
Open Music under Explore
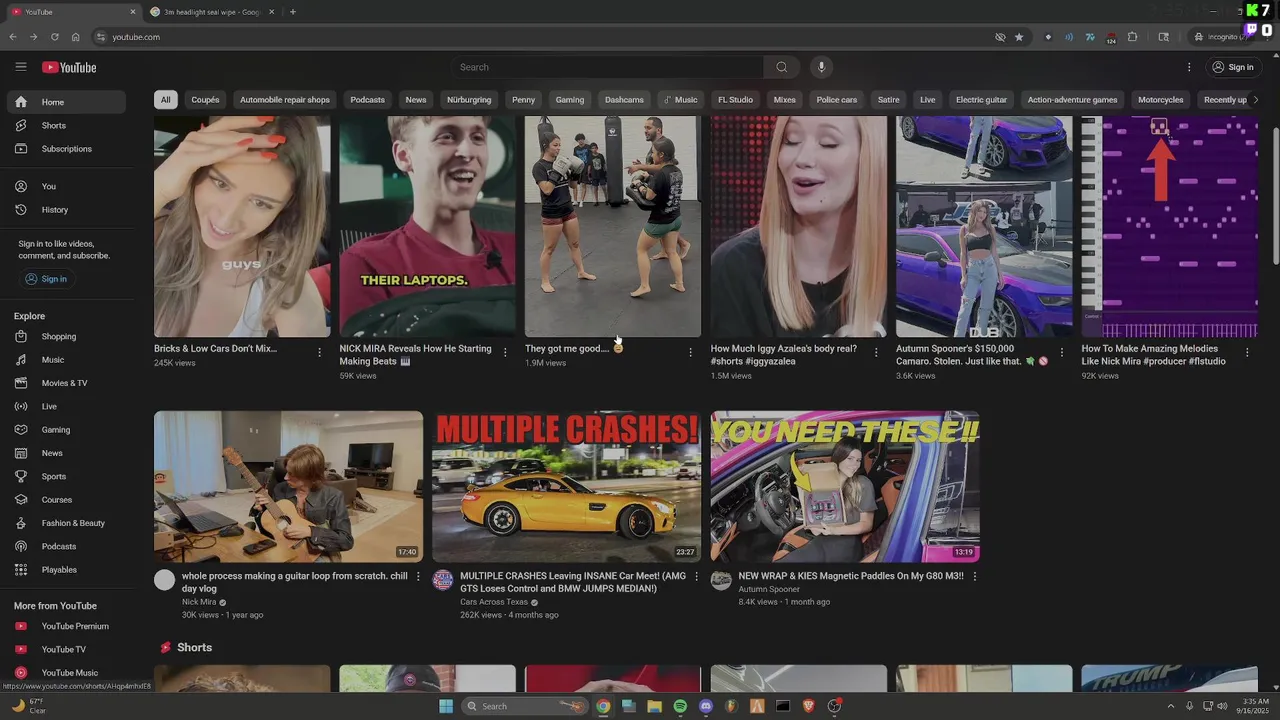[66, 360]
